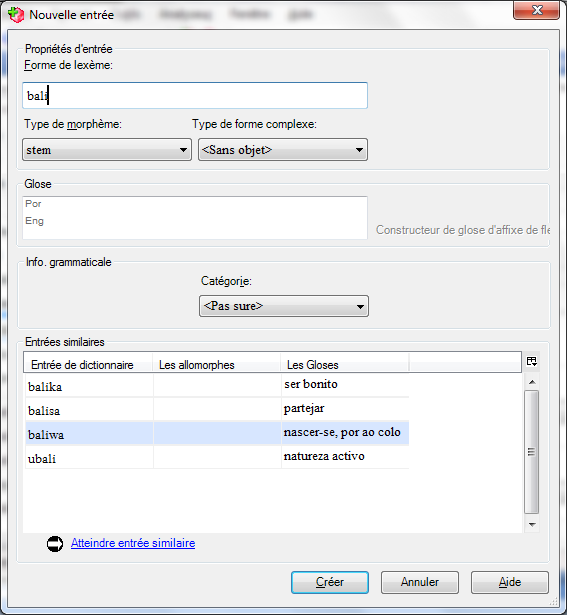The width and height of the screenshot is (567, 615).
Task: Expand the Catégorie combo box
Action: pyautogui.click(x=284, y=306)
